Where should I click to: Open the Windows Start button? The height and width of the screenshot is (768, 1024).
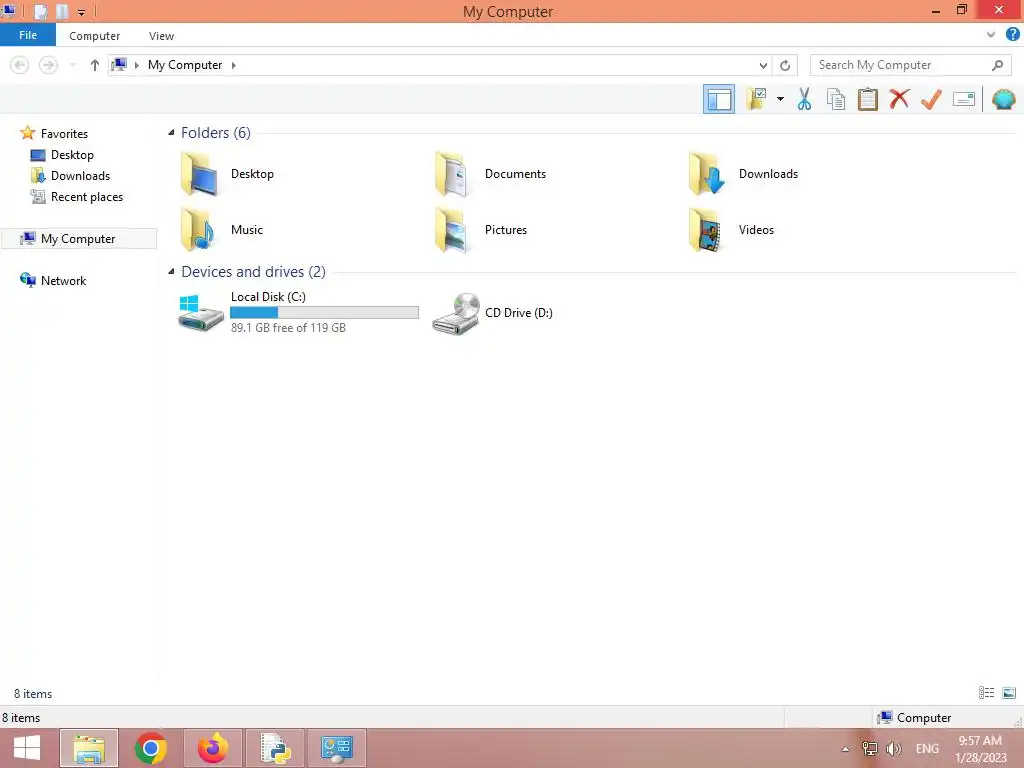point(27,748)
